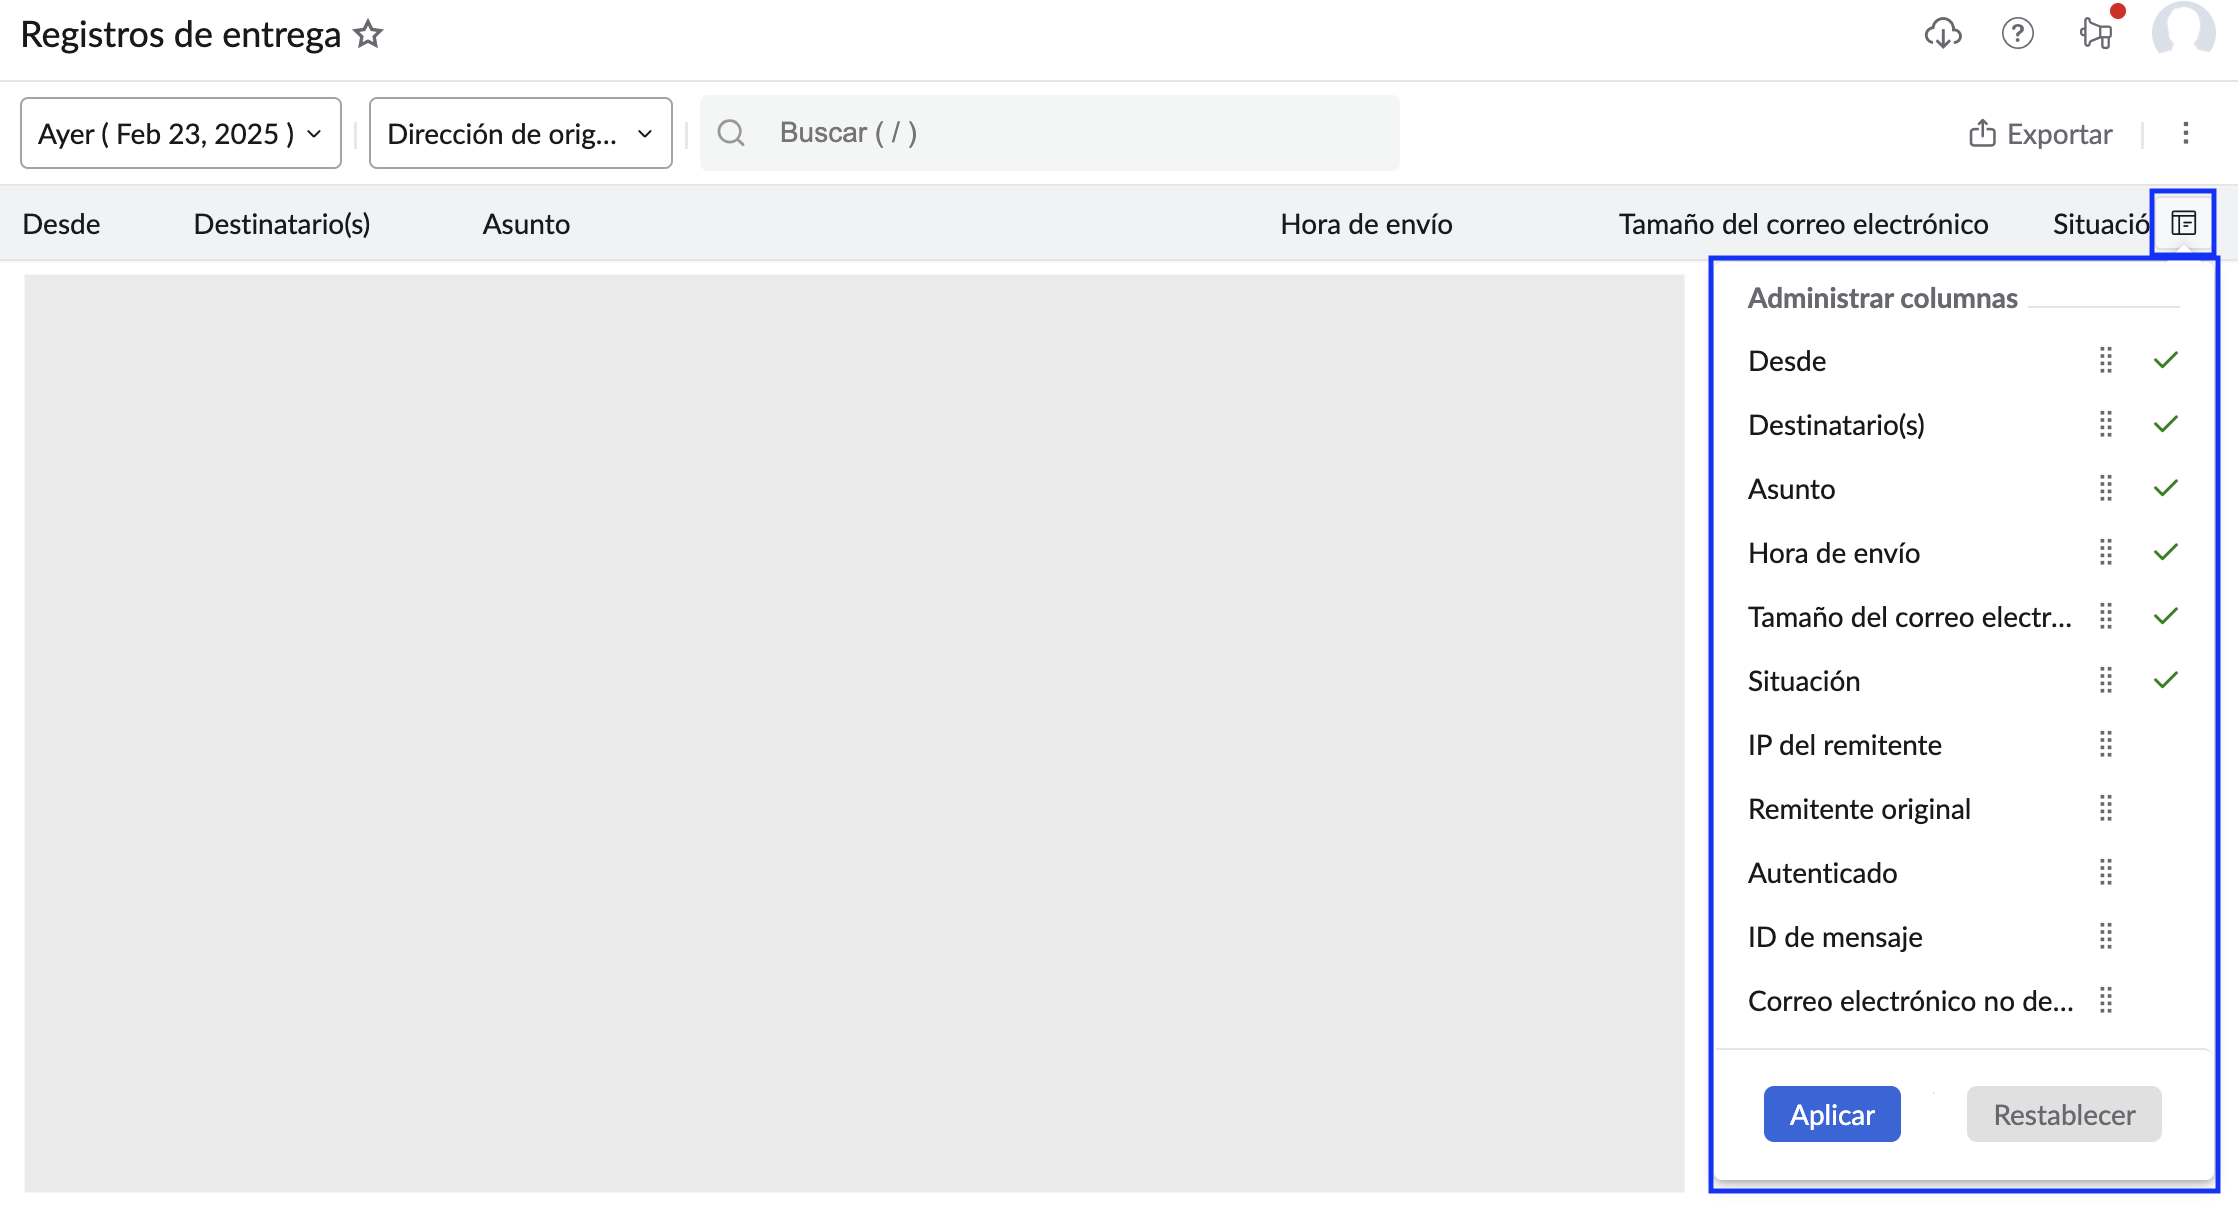
Task: Focus the Buscar search field
Action: coord(1050,133)
